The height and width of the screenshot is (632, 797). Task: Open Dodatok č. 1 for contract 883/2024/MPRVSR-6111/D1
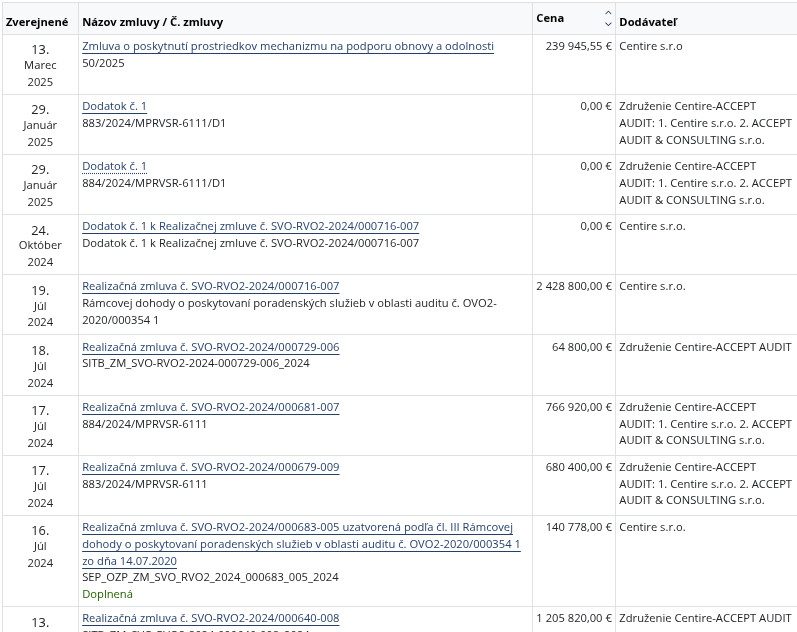pyautogui.click(x=114, y=106)
